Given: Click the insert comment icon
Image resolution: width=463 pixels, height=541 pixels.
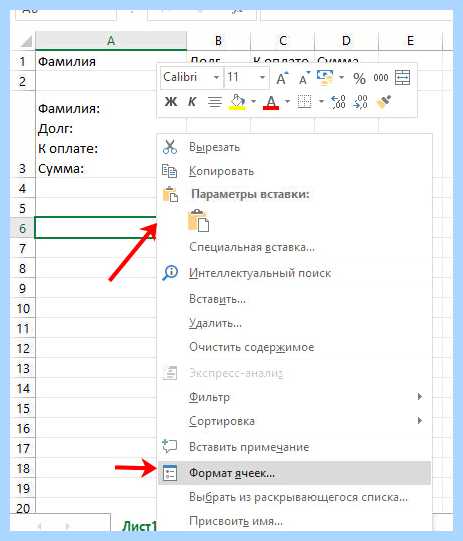Looking at the screenshot, I should 169,446.
